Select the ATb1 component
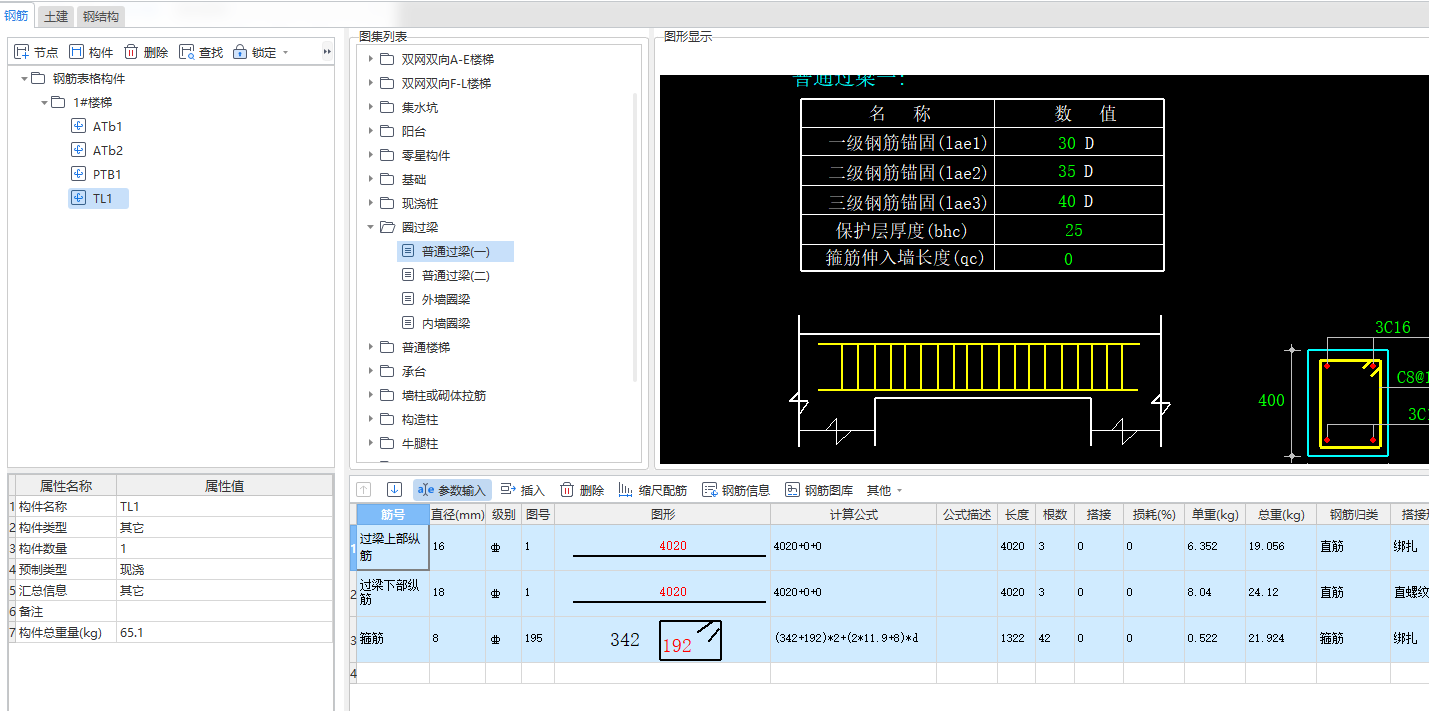Screen dimensions: 1429x711 [x=107, y=127]
